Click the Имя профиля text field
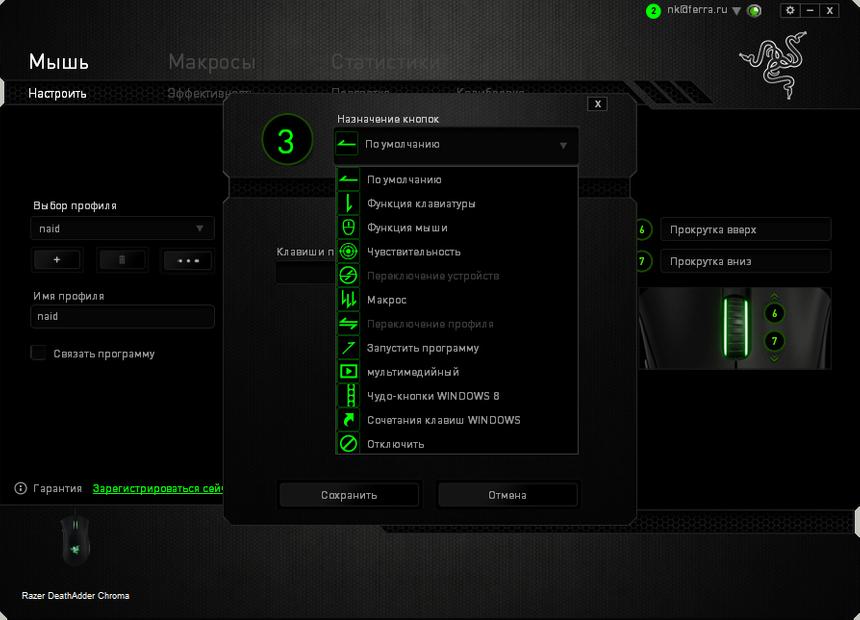Viewport: 860px width, 620px height. [122, 316]
